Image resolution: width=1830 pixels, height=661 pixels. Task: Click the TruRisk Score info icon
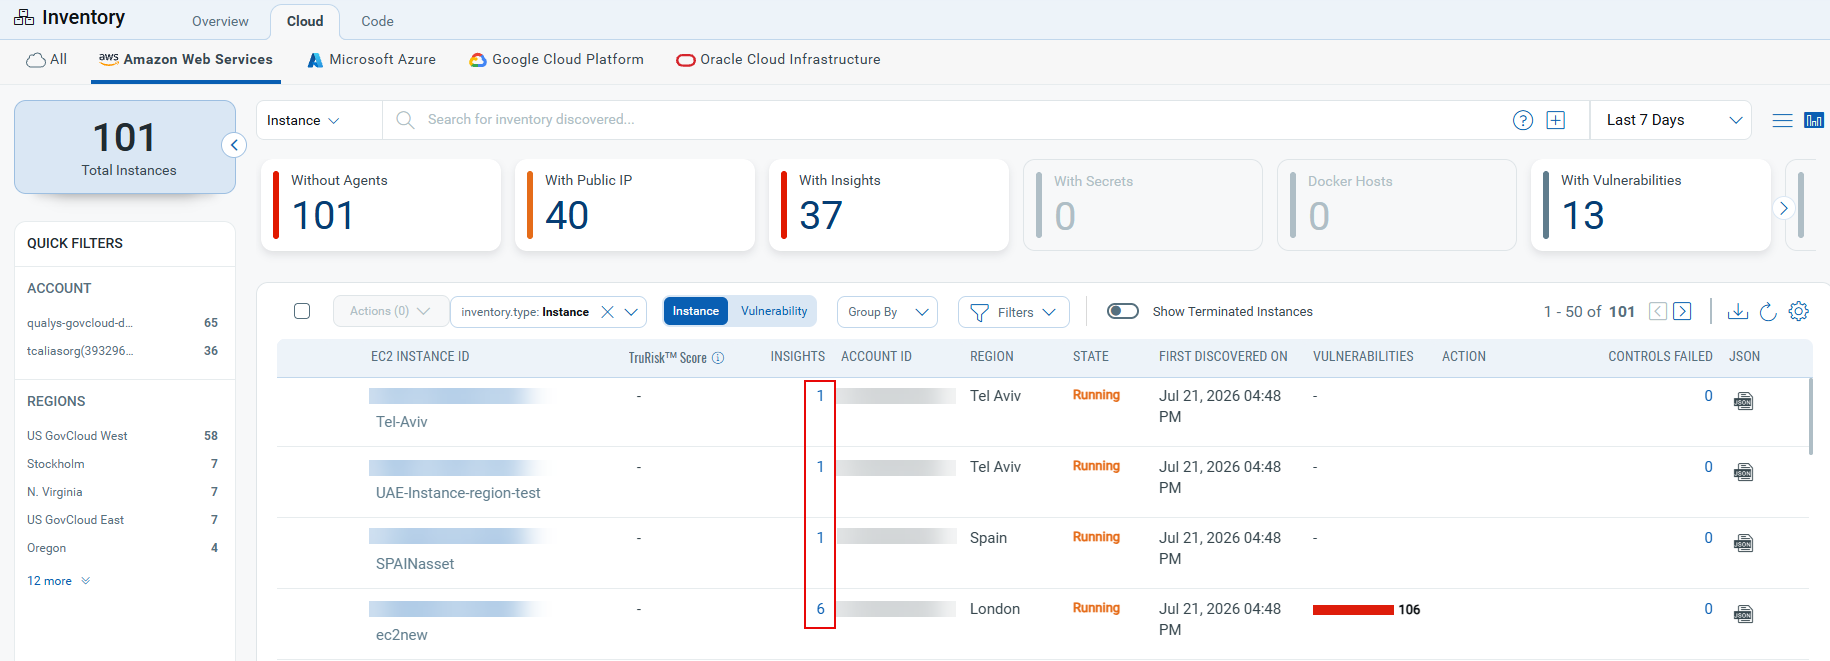718,358
